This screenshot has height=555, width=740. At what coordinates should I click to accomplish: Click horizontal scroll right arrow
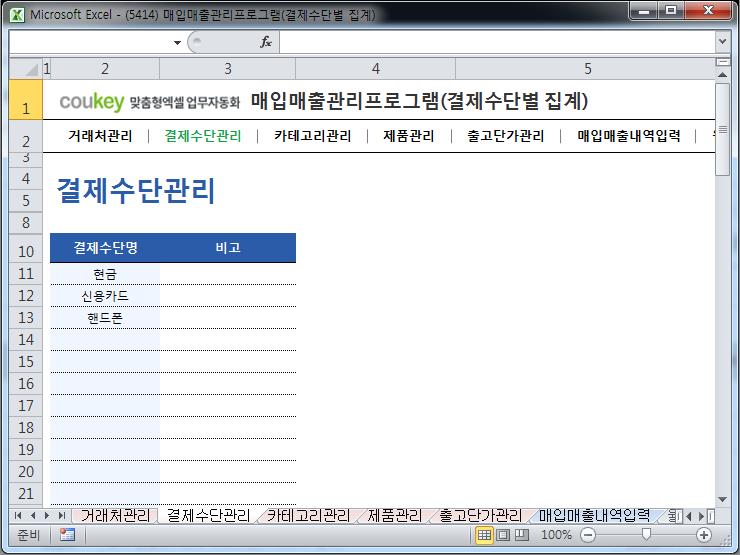701,516
